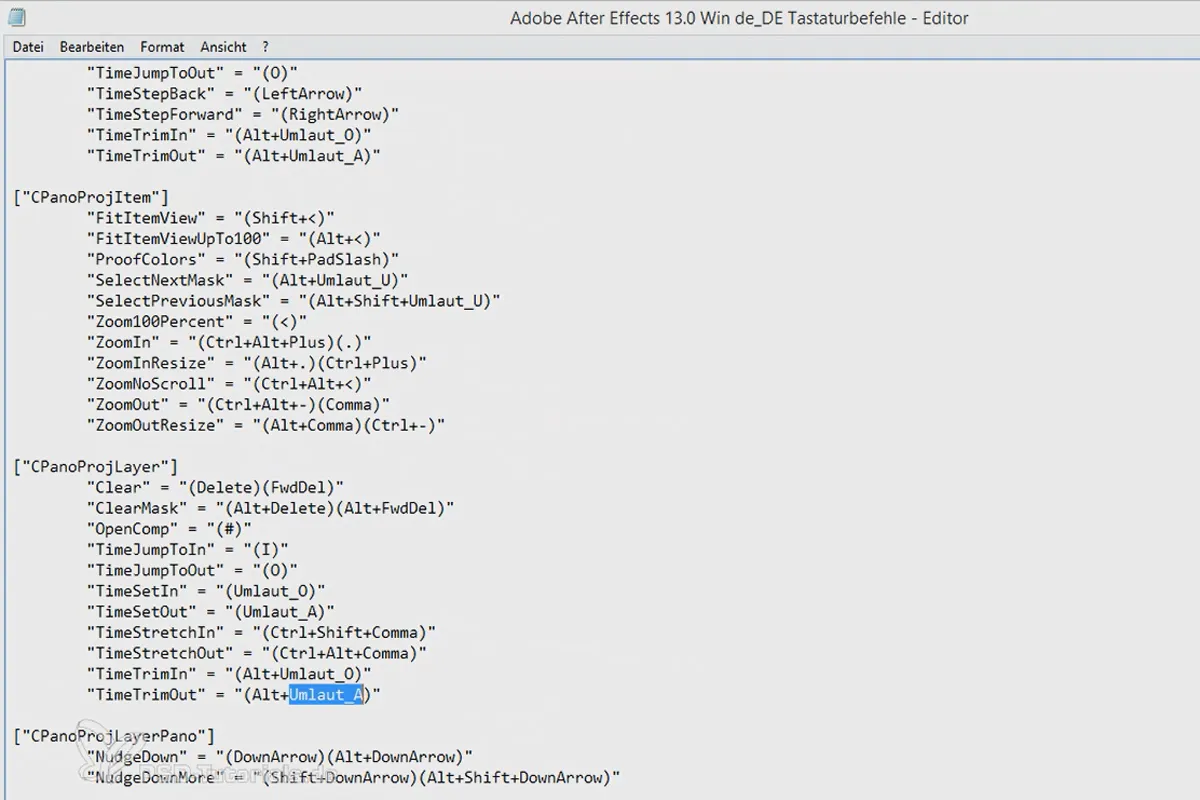Click the "ZoomNoScroll" line

click(229, 383)
